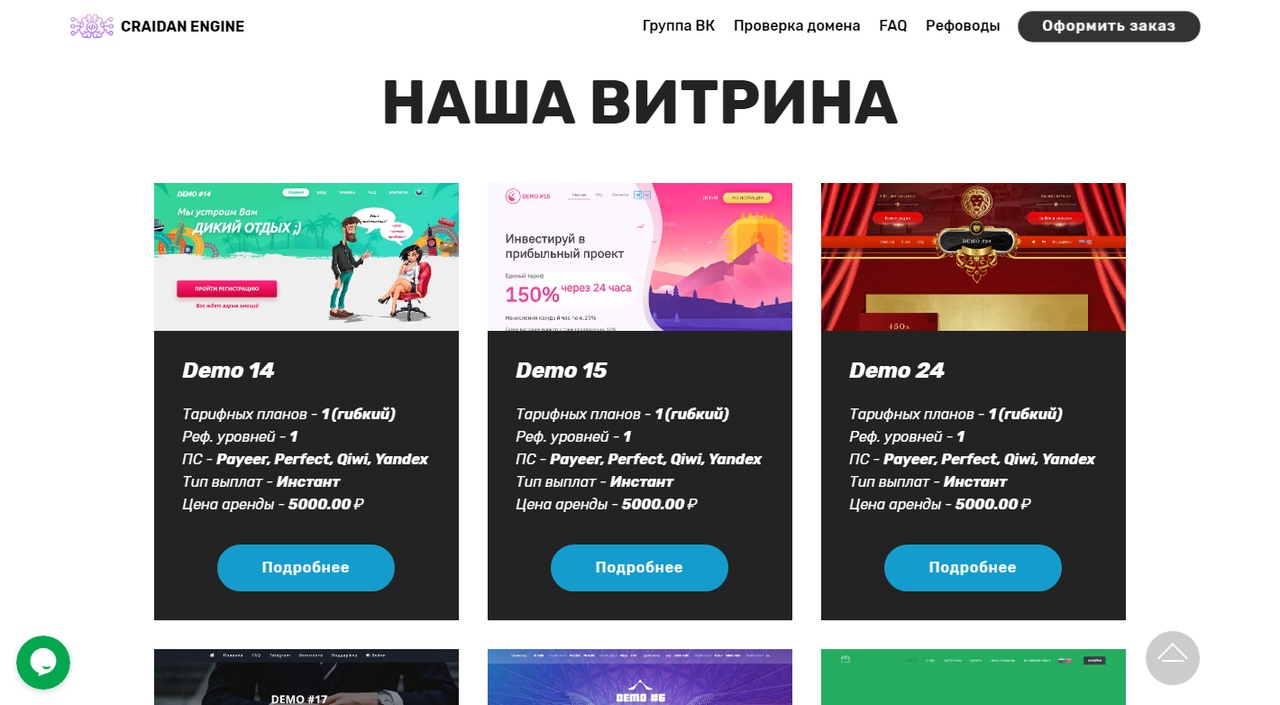Screen dimensions: 1280x705
Task: Click the scroll-to-top arrow button
Action: click(1172, 657)
